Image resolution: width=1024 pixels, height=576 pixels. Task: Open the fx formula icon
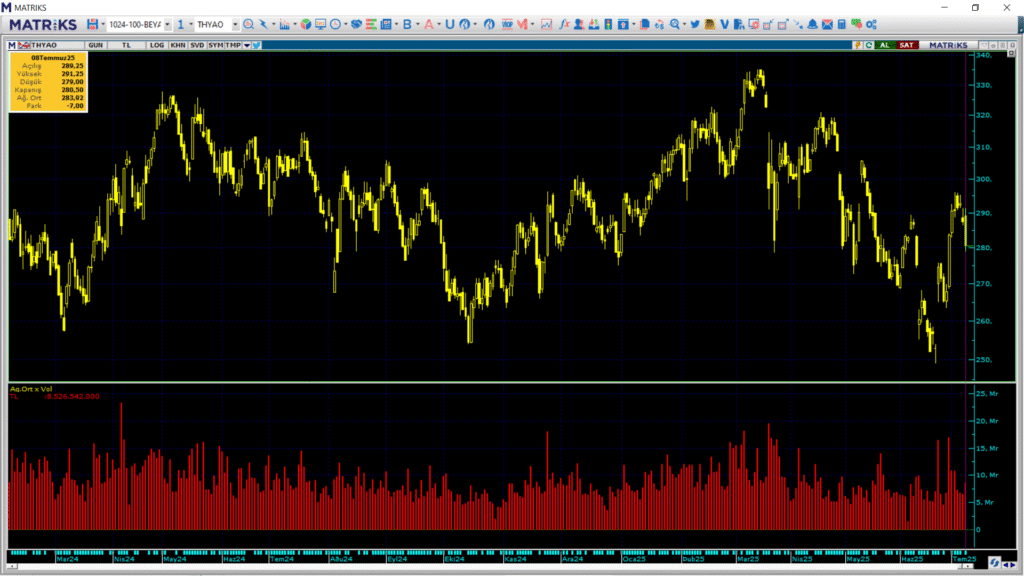click(565, 24)
